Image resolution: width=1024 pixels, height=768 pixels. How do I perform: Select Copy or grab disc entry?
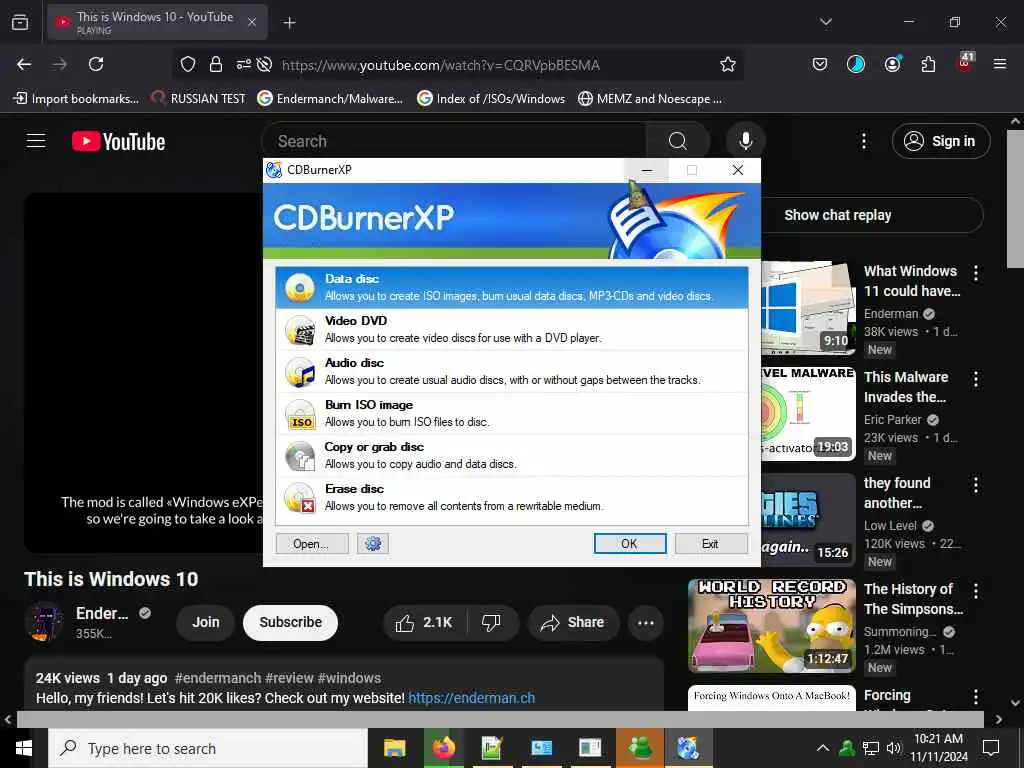[x=512, y=455]
